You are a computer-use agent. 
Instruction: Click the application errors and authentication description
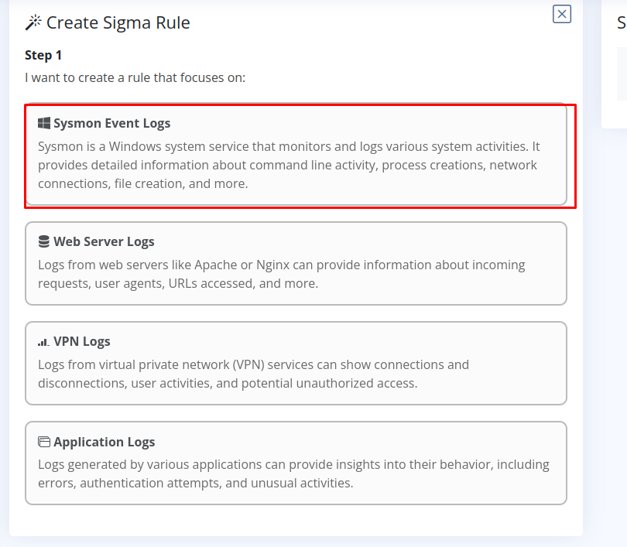(294, 474)
